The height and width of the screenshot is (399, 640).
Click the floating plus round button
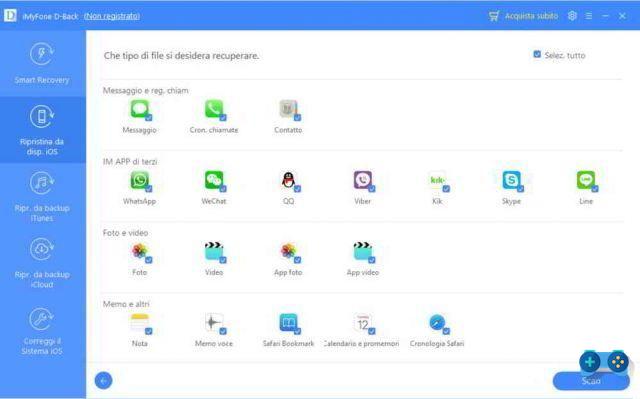tap(589, 361)
